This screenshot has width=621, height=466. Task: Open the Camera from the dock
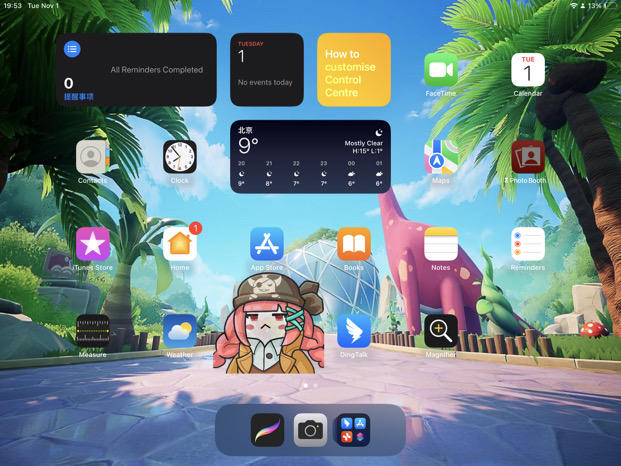point(310,430)
